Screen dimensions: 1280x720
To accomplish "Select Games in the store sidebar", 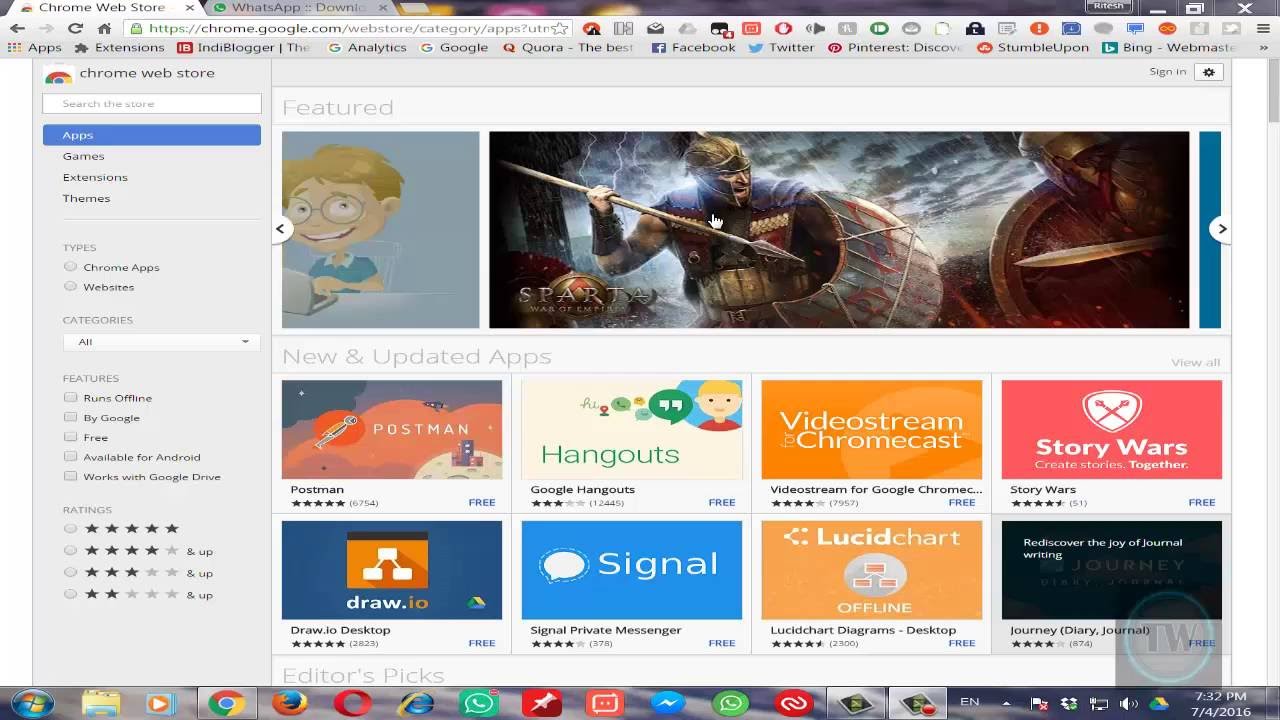I will pos(83,156).
